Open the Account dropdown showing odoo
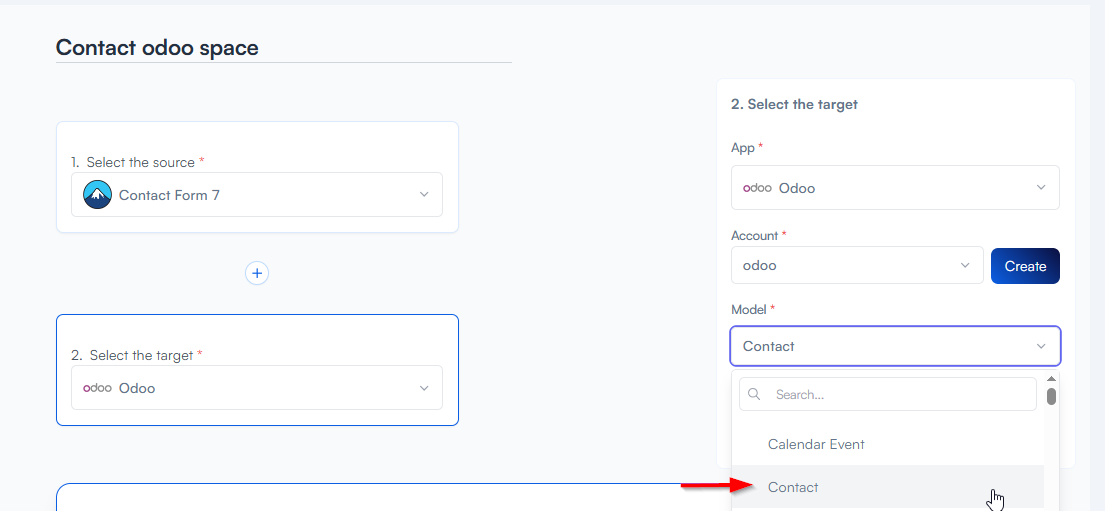Image resolution: width=1105 pixels, height=511 pixels. coord(856,266)
